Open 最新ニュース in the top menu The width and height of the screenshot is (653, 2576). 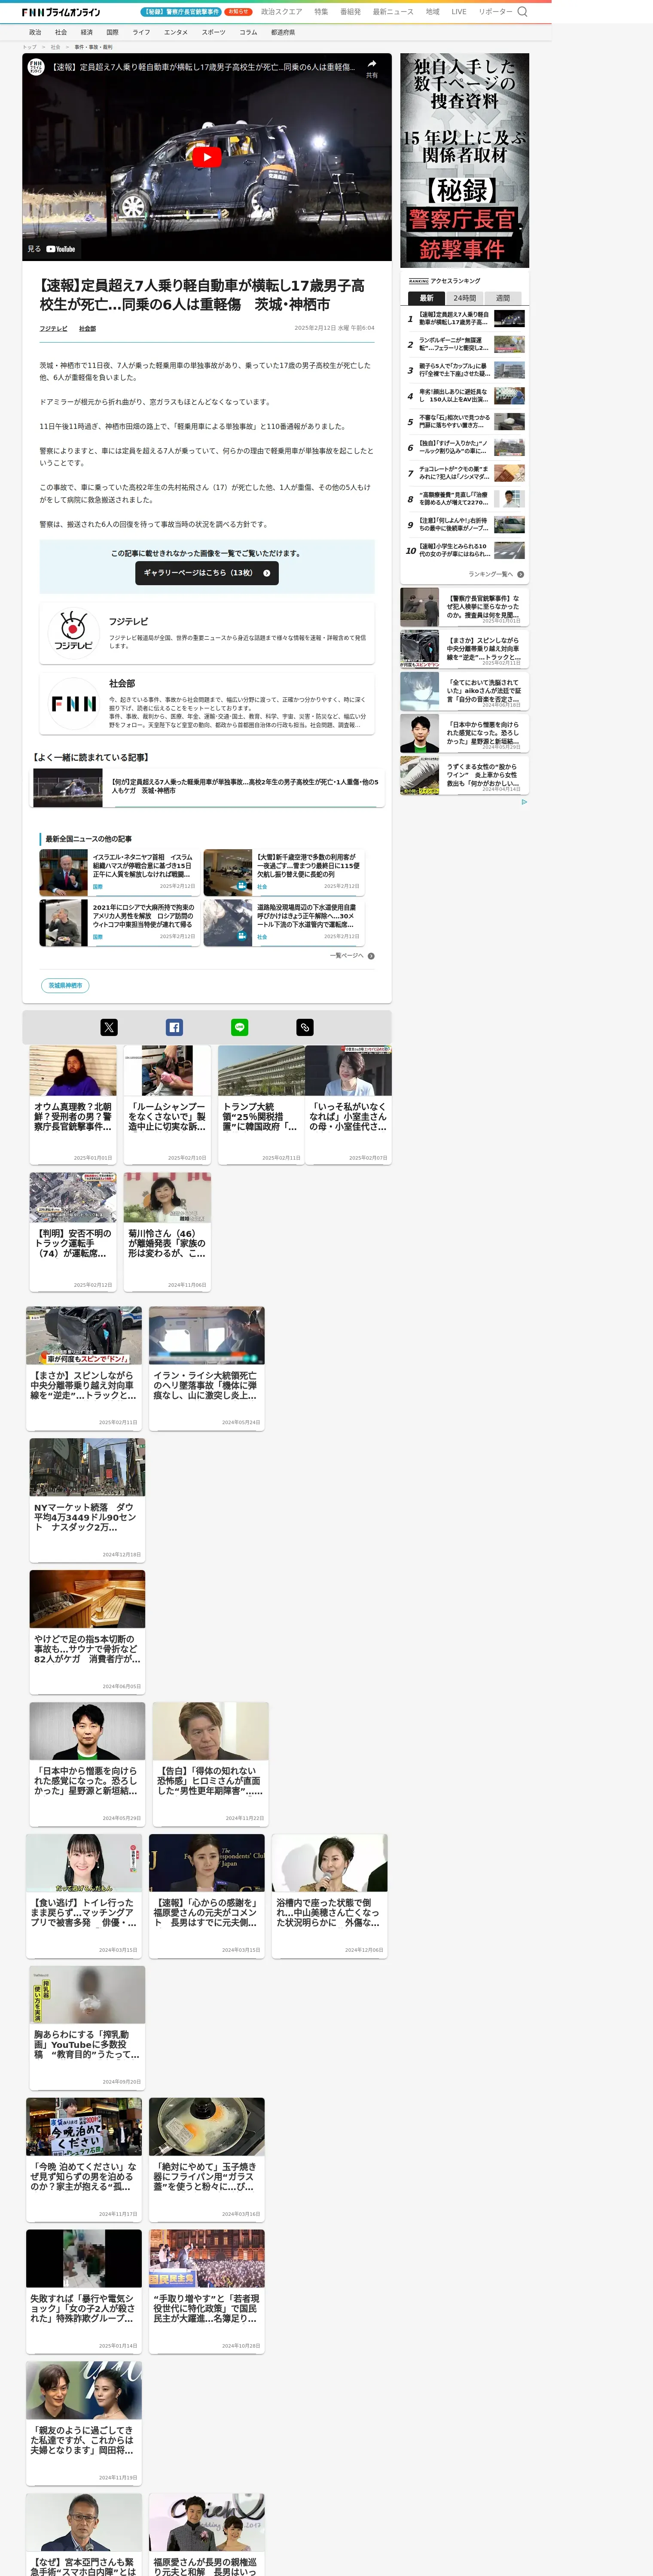(x=393, y=12)
